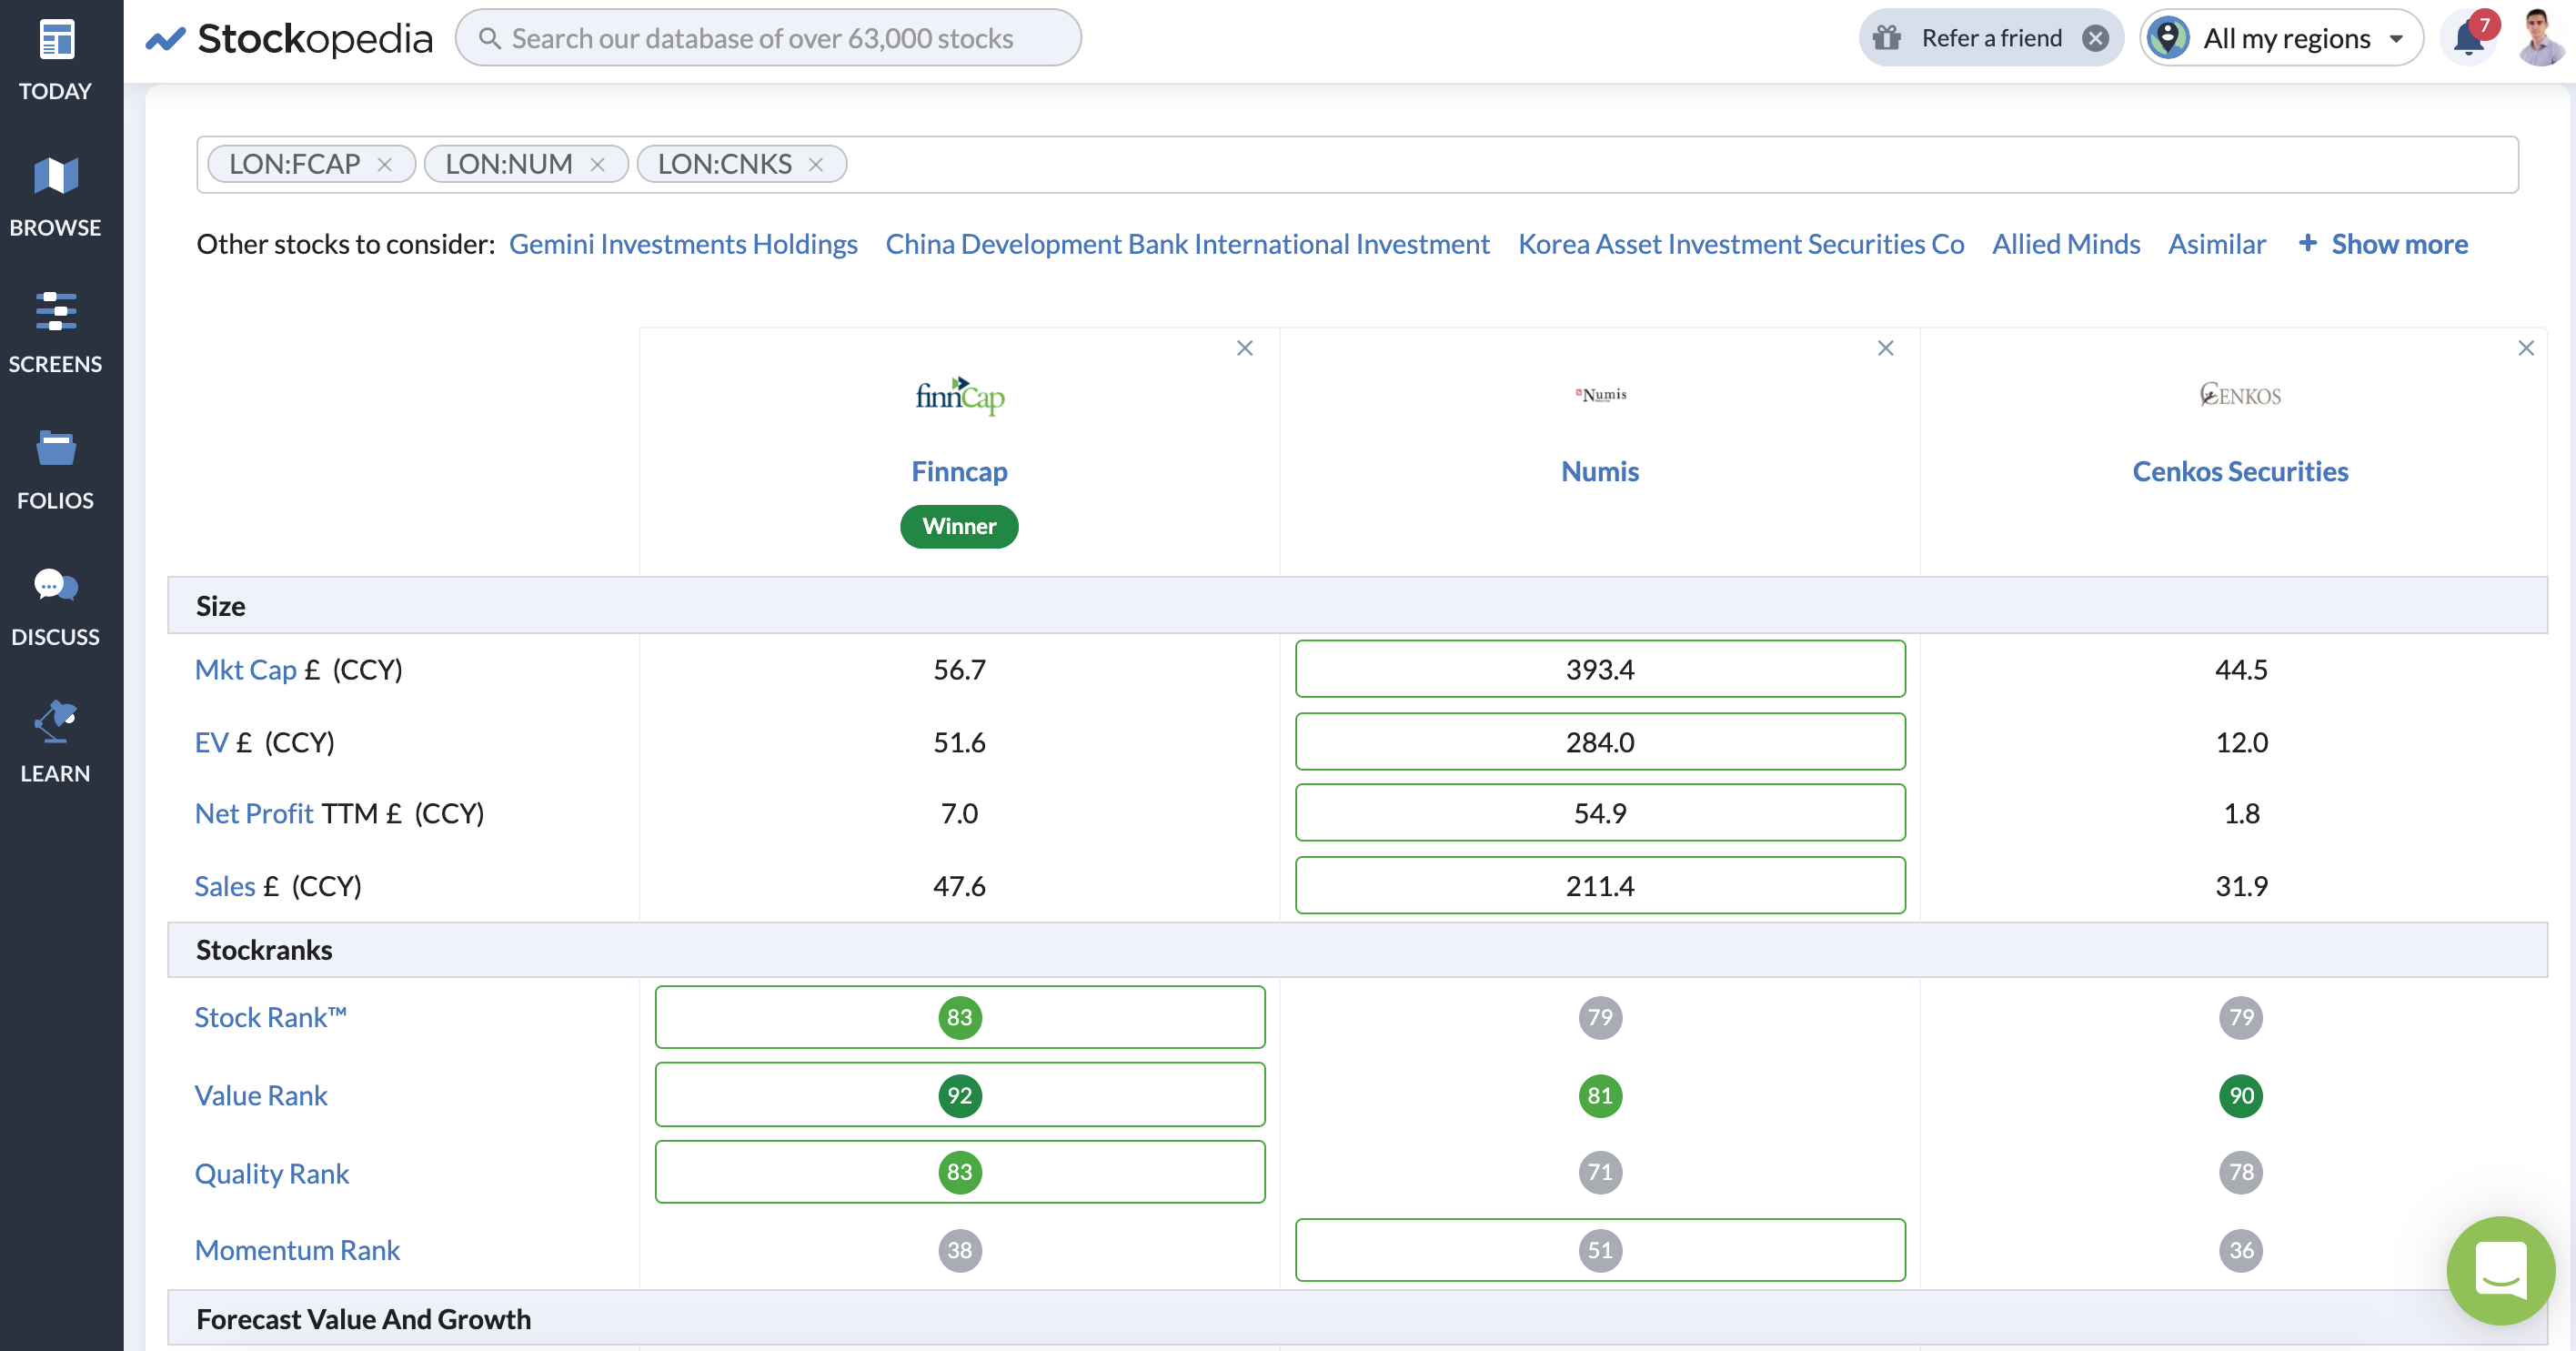The image size is (2576, 1351).
Task: Open the Numis company name link
Action: [1600, 471]
